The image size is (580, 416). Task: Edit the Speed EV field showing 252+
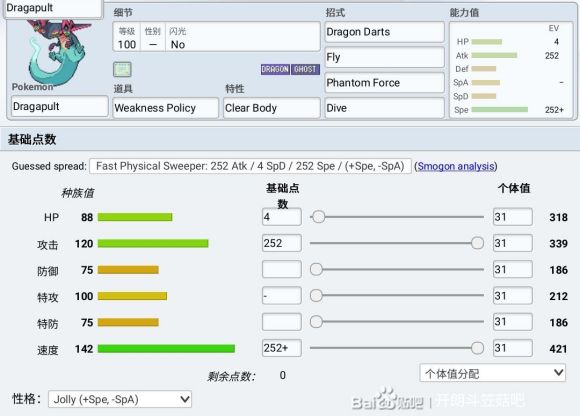coord(281,348)
